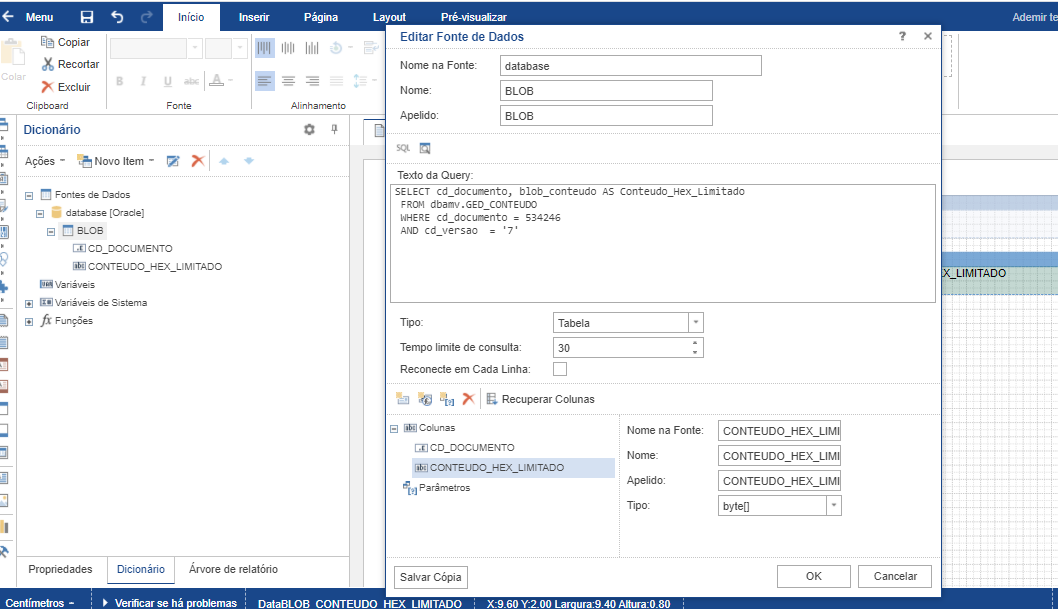Viewport: 1058px width, 609px height.
Task: Click the SQL icon above query text
Action: coord(403,148)
